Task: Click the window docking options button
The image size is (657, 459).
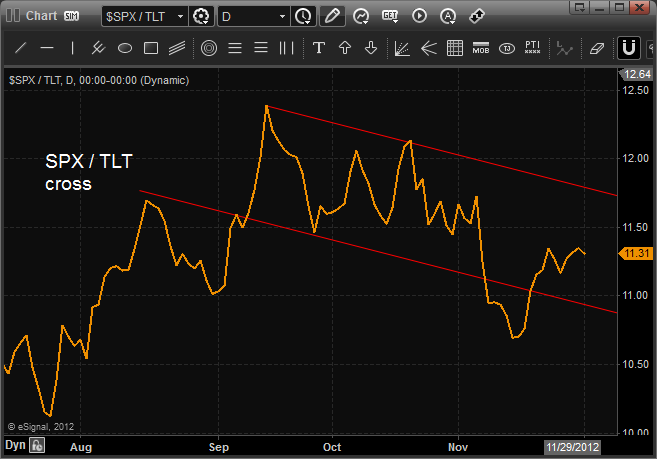Action: 579,7
